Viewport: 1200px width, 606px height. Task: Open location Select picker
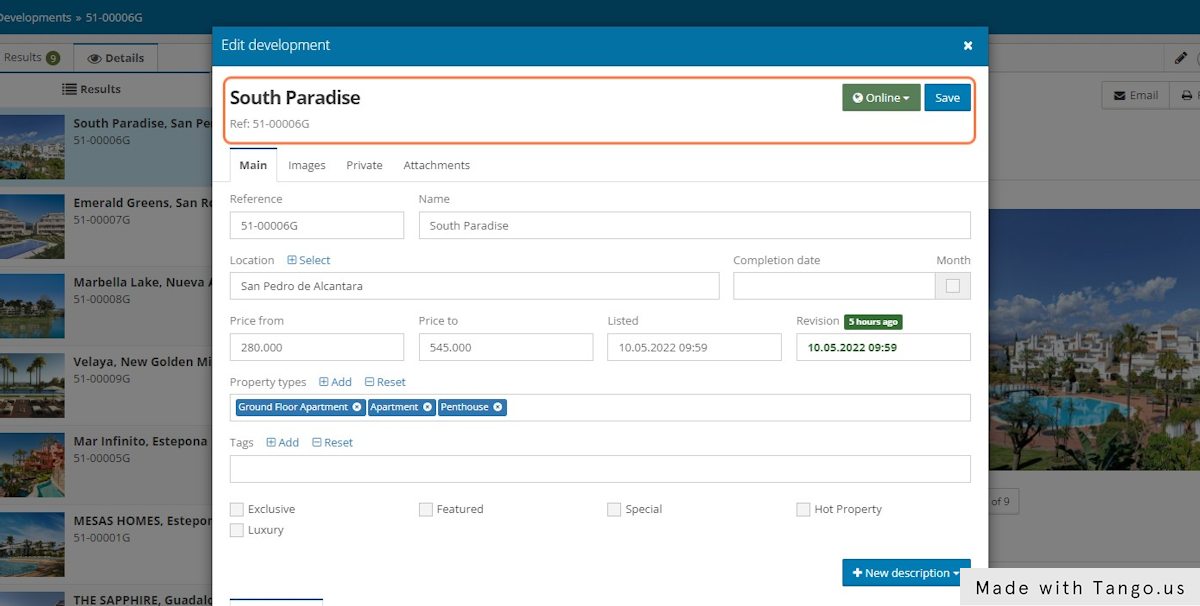[308, 260]
